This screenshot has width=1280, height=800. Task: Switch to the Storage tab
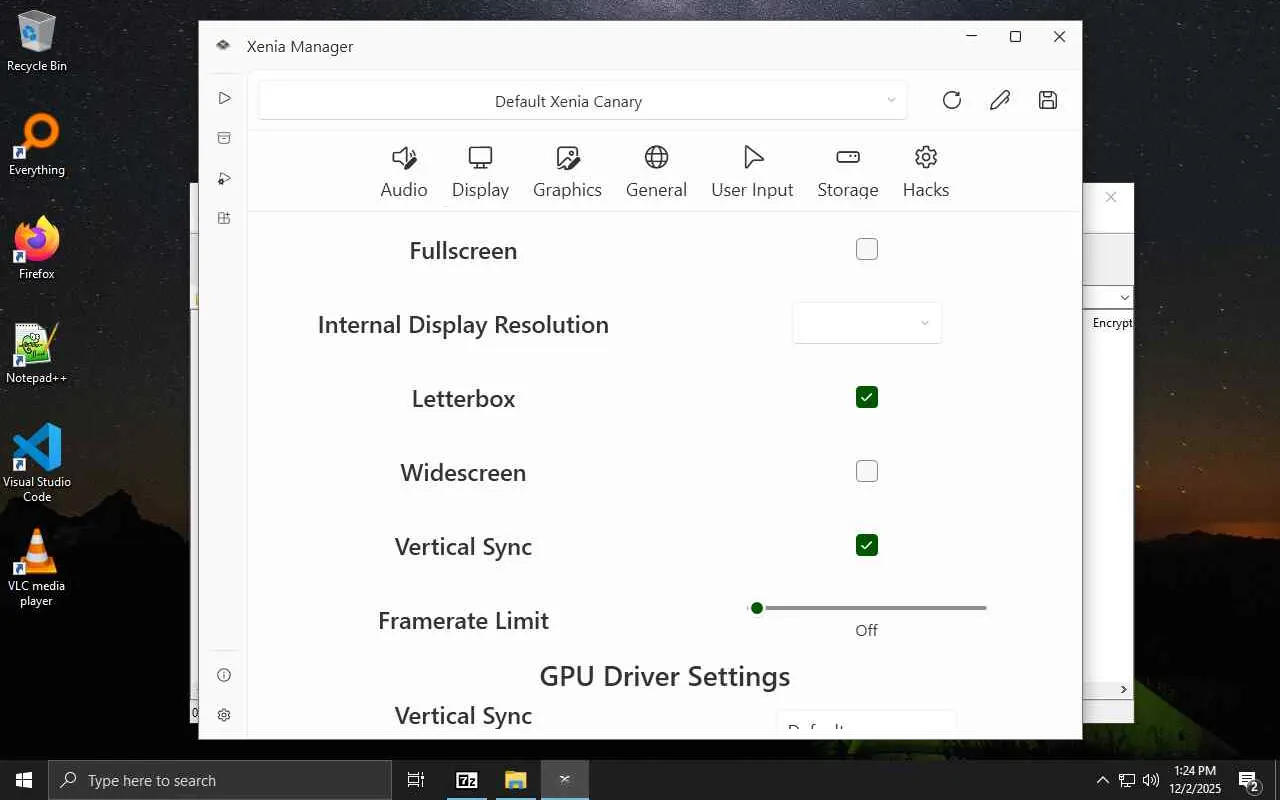pyautogui.click(x=848, y=172)
